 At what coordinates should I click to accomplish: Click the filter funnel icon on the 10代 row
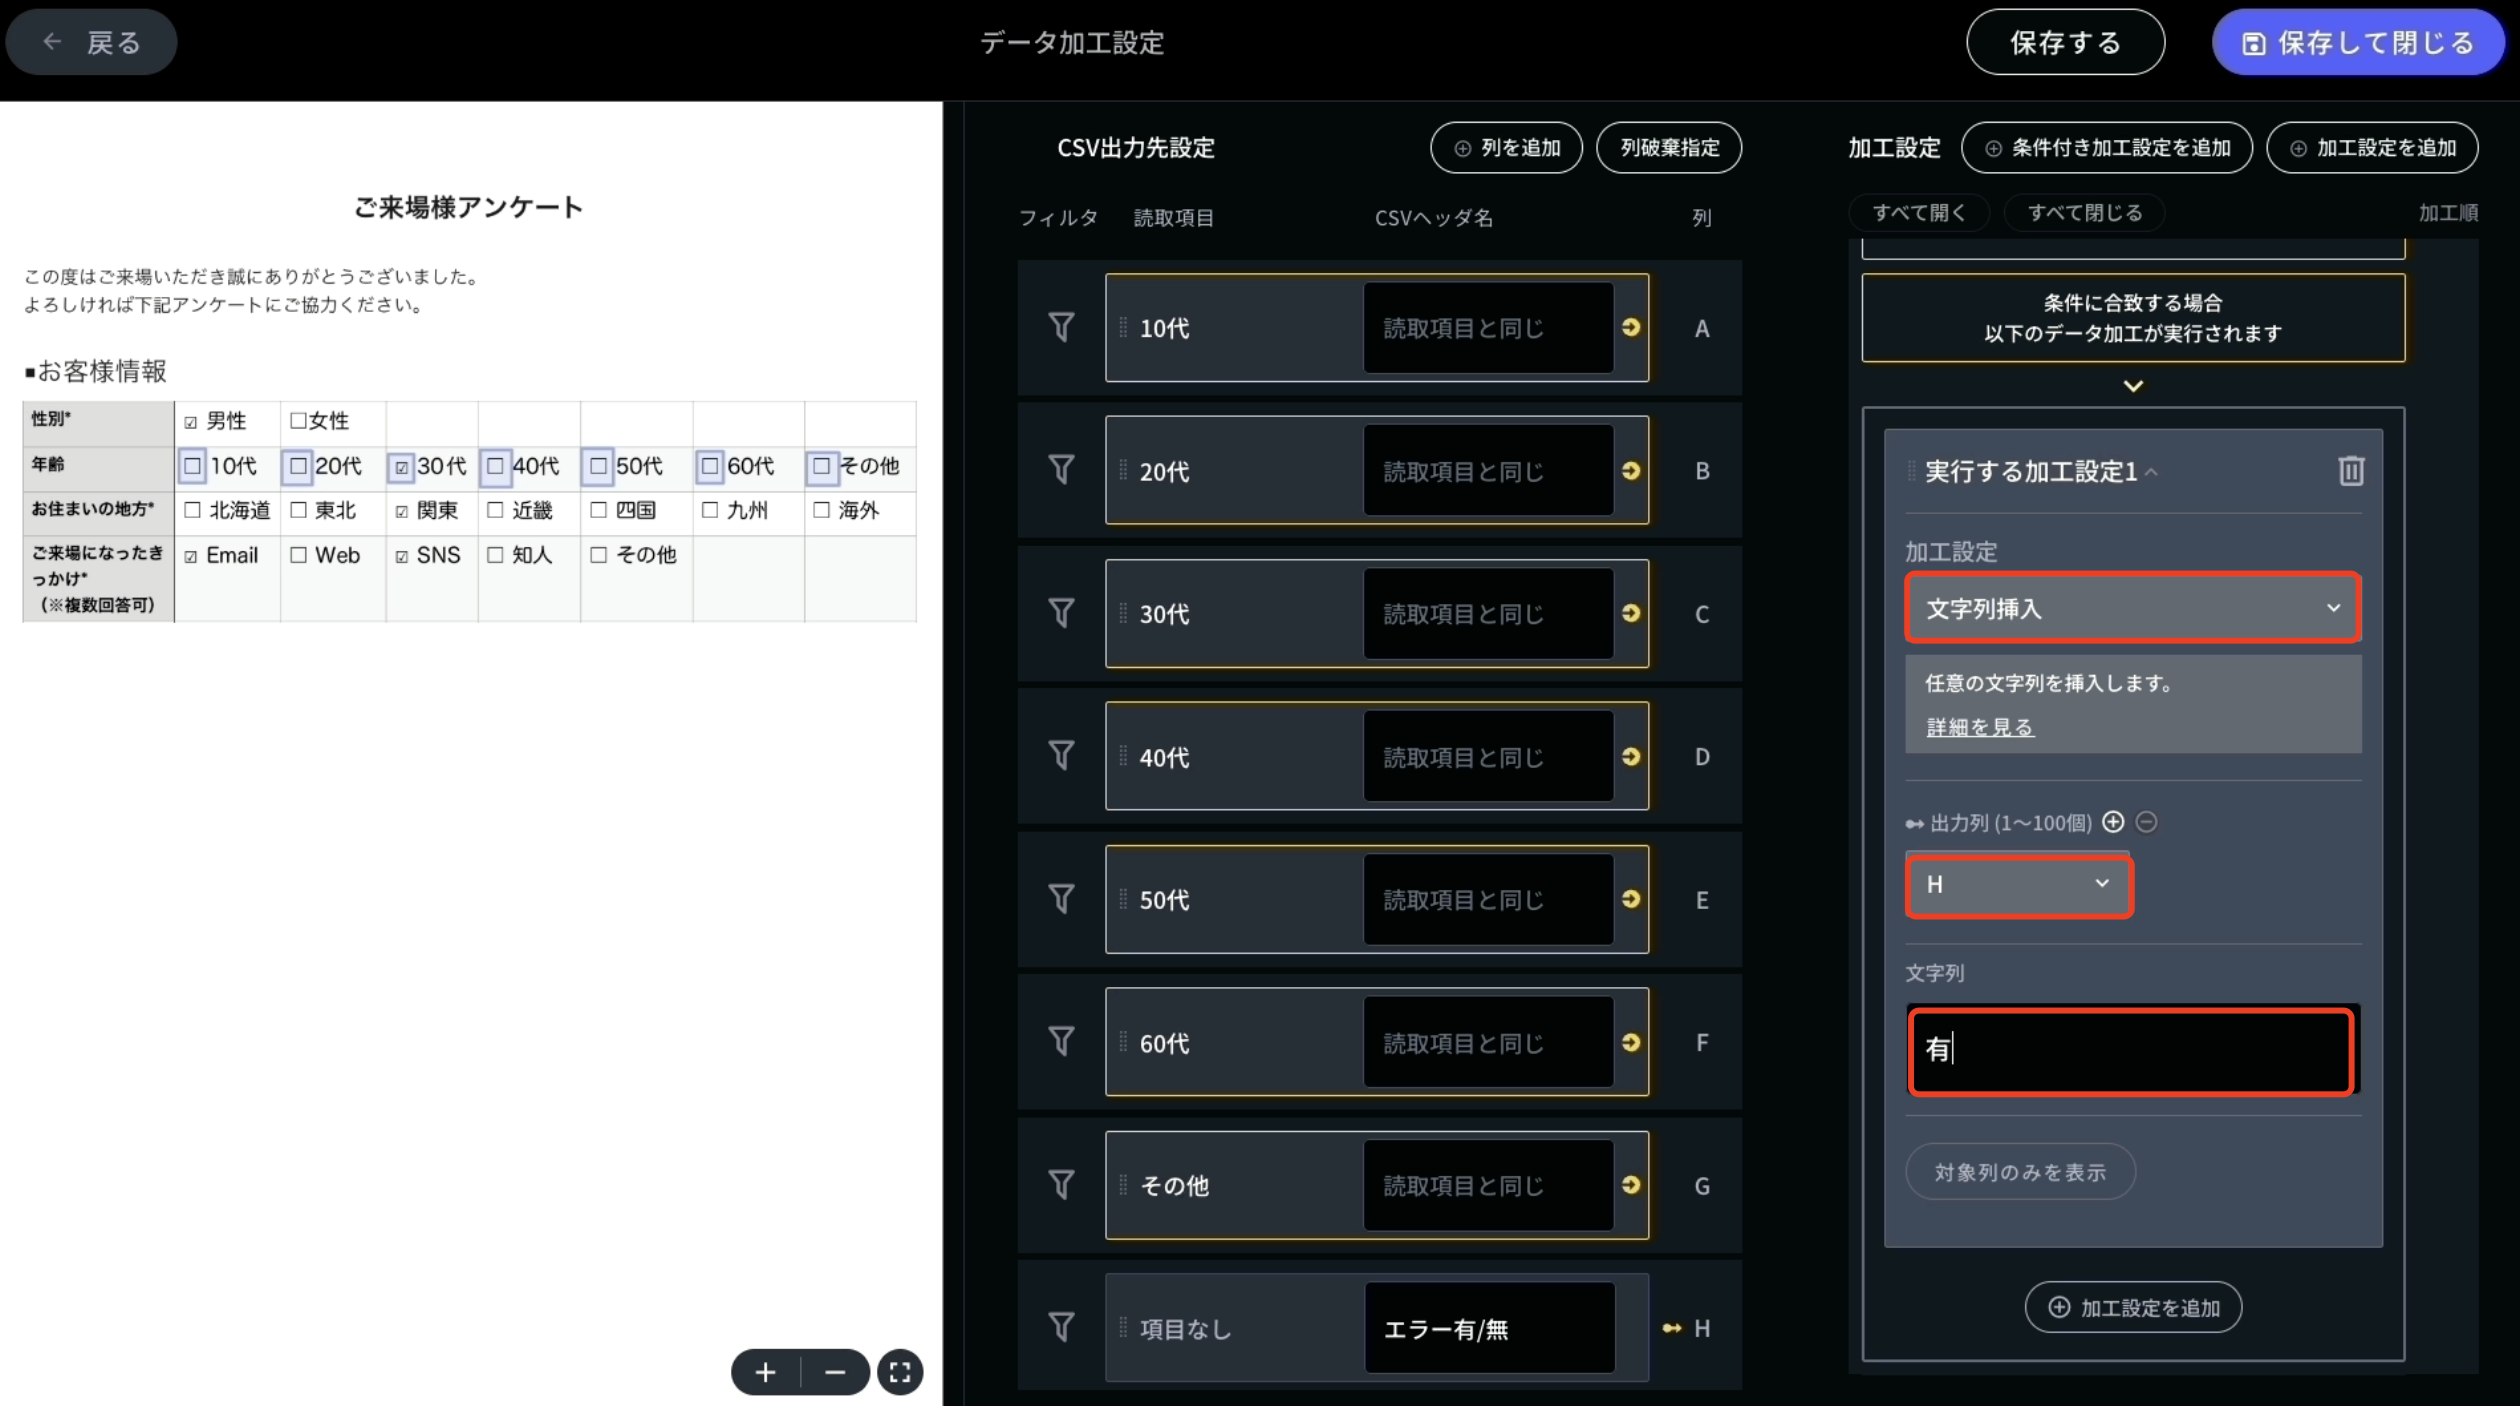pos(1062,328)
